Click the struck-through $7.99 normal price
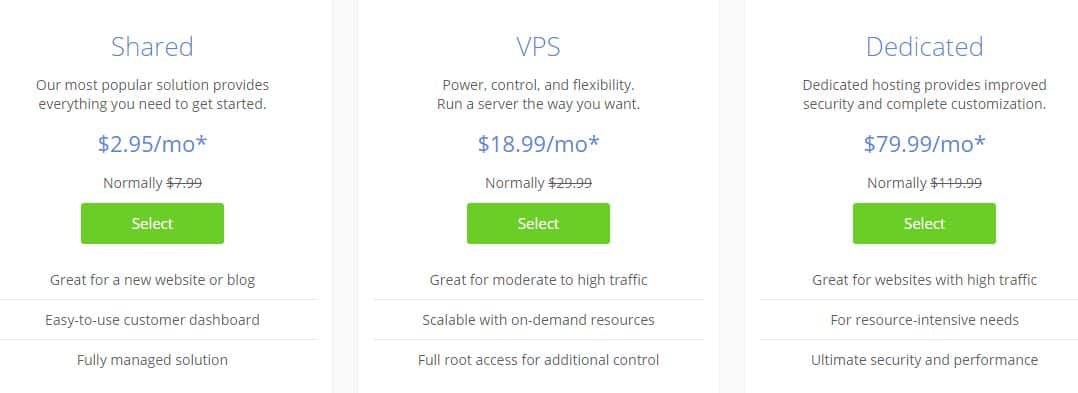Screen dimensions: 1078x393 (184, 183)
